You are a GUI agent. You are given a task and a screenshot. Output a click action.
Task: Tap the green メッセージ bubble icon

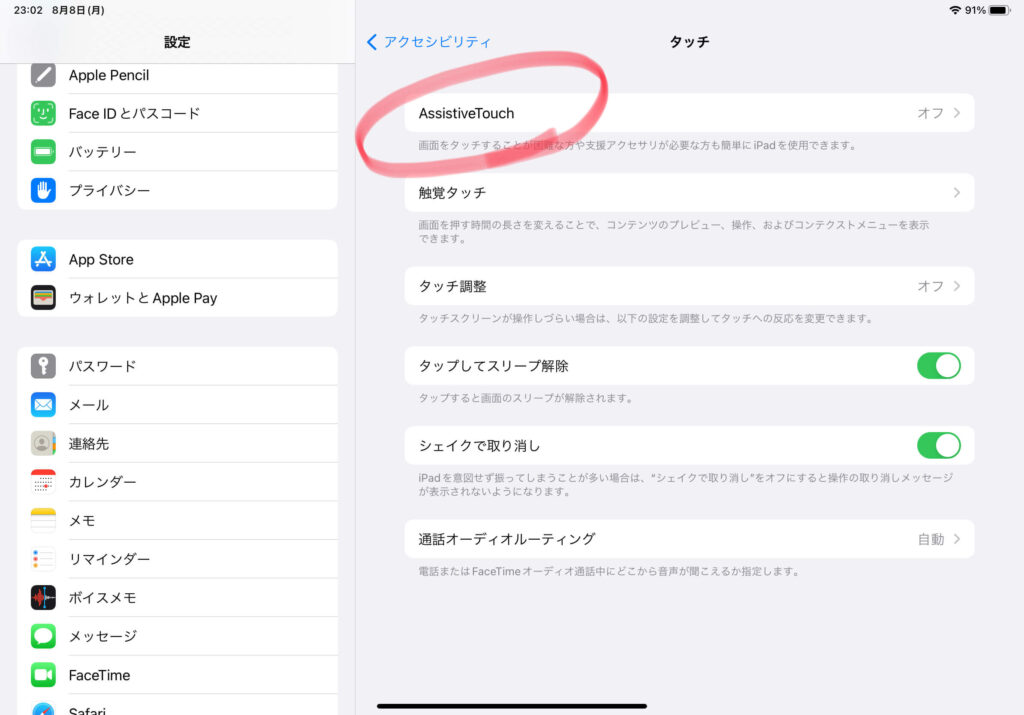pyautogui.click(x=43, y=636)
